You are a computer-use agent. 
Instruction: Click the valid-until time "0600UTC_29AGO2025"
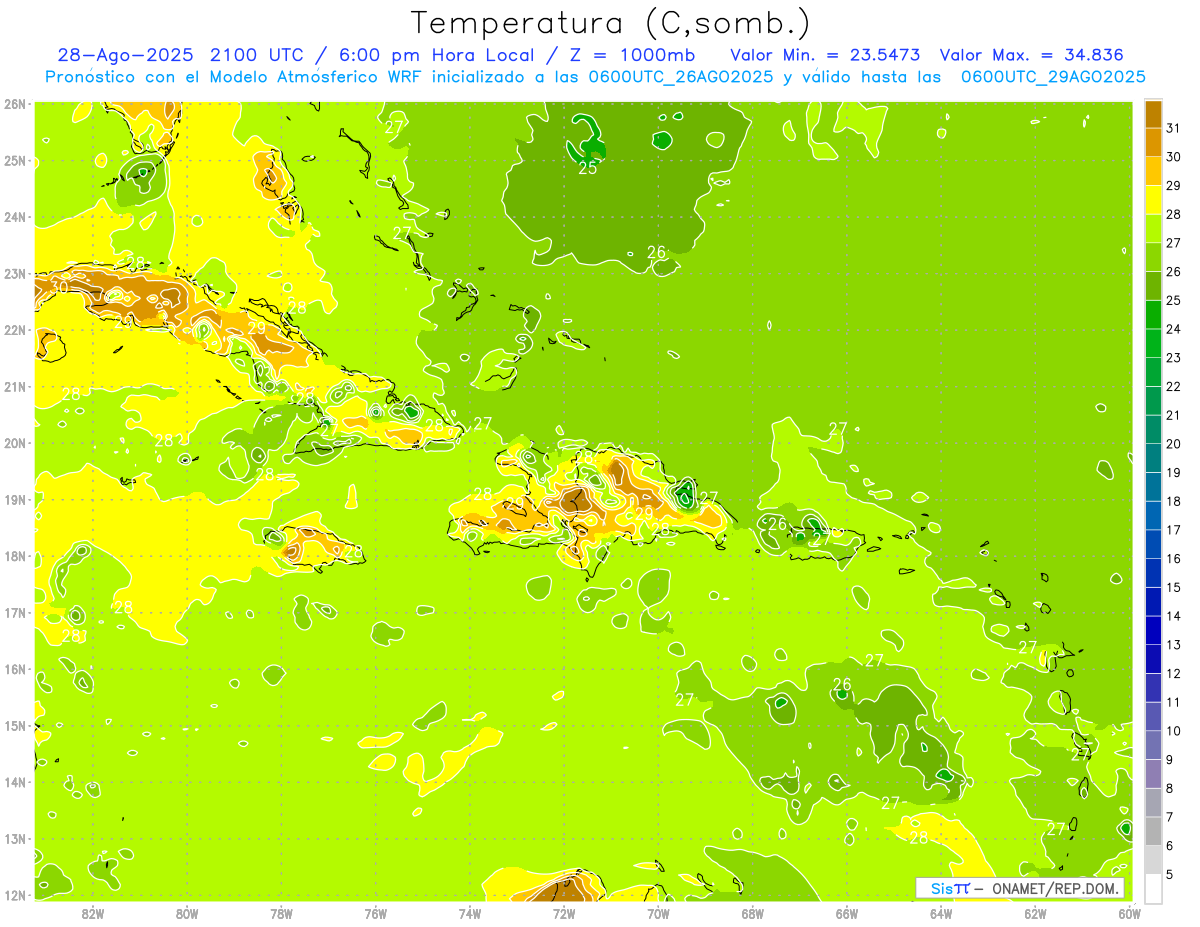pos(1052,76)
